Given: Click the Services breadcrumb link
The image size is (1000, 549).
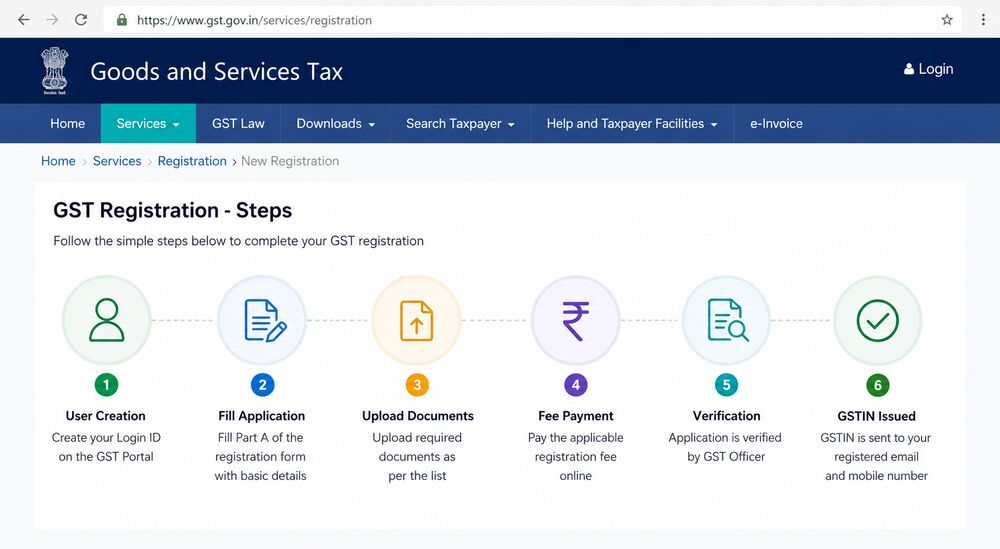Looking at the screenshot, I should (117, 161).
